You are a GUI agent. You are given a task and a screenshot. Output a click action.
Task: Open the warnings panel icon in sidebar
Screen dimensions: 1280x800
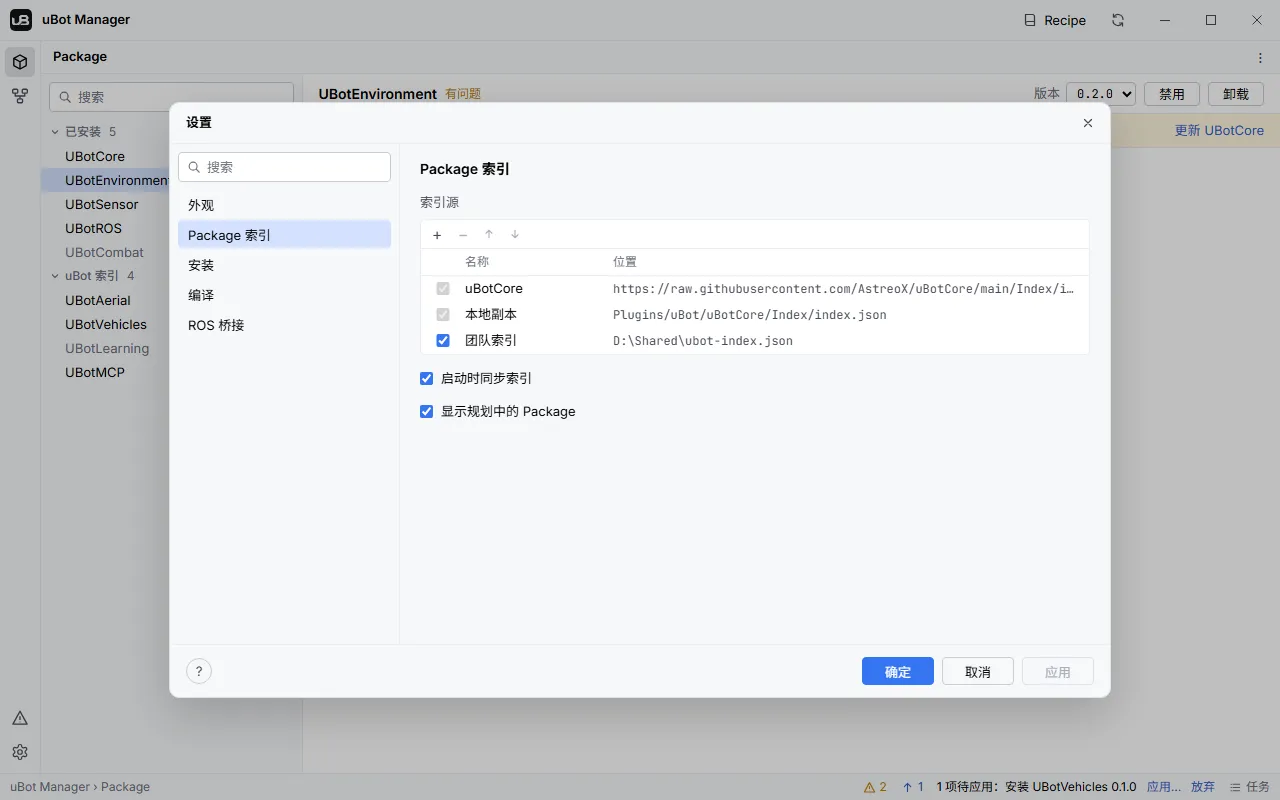pos(20,718)
